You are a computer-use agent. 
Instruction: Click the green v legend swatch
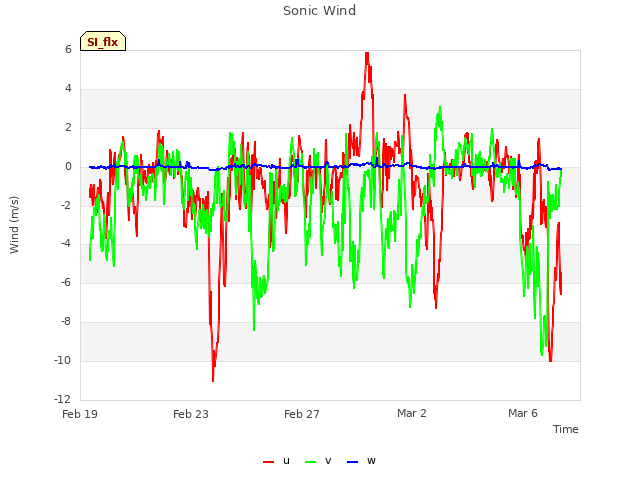coord(311,462)
